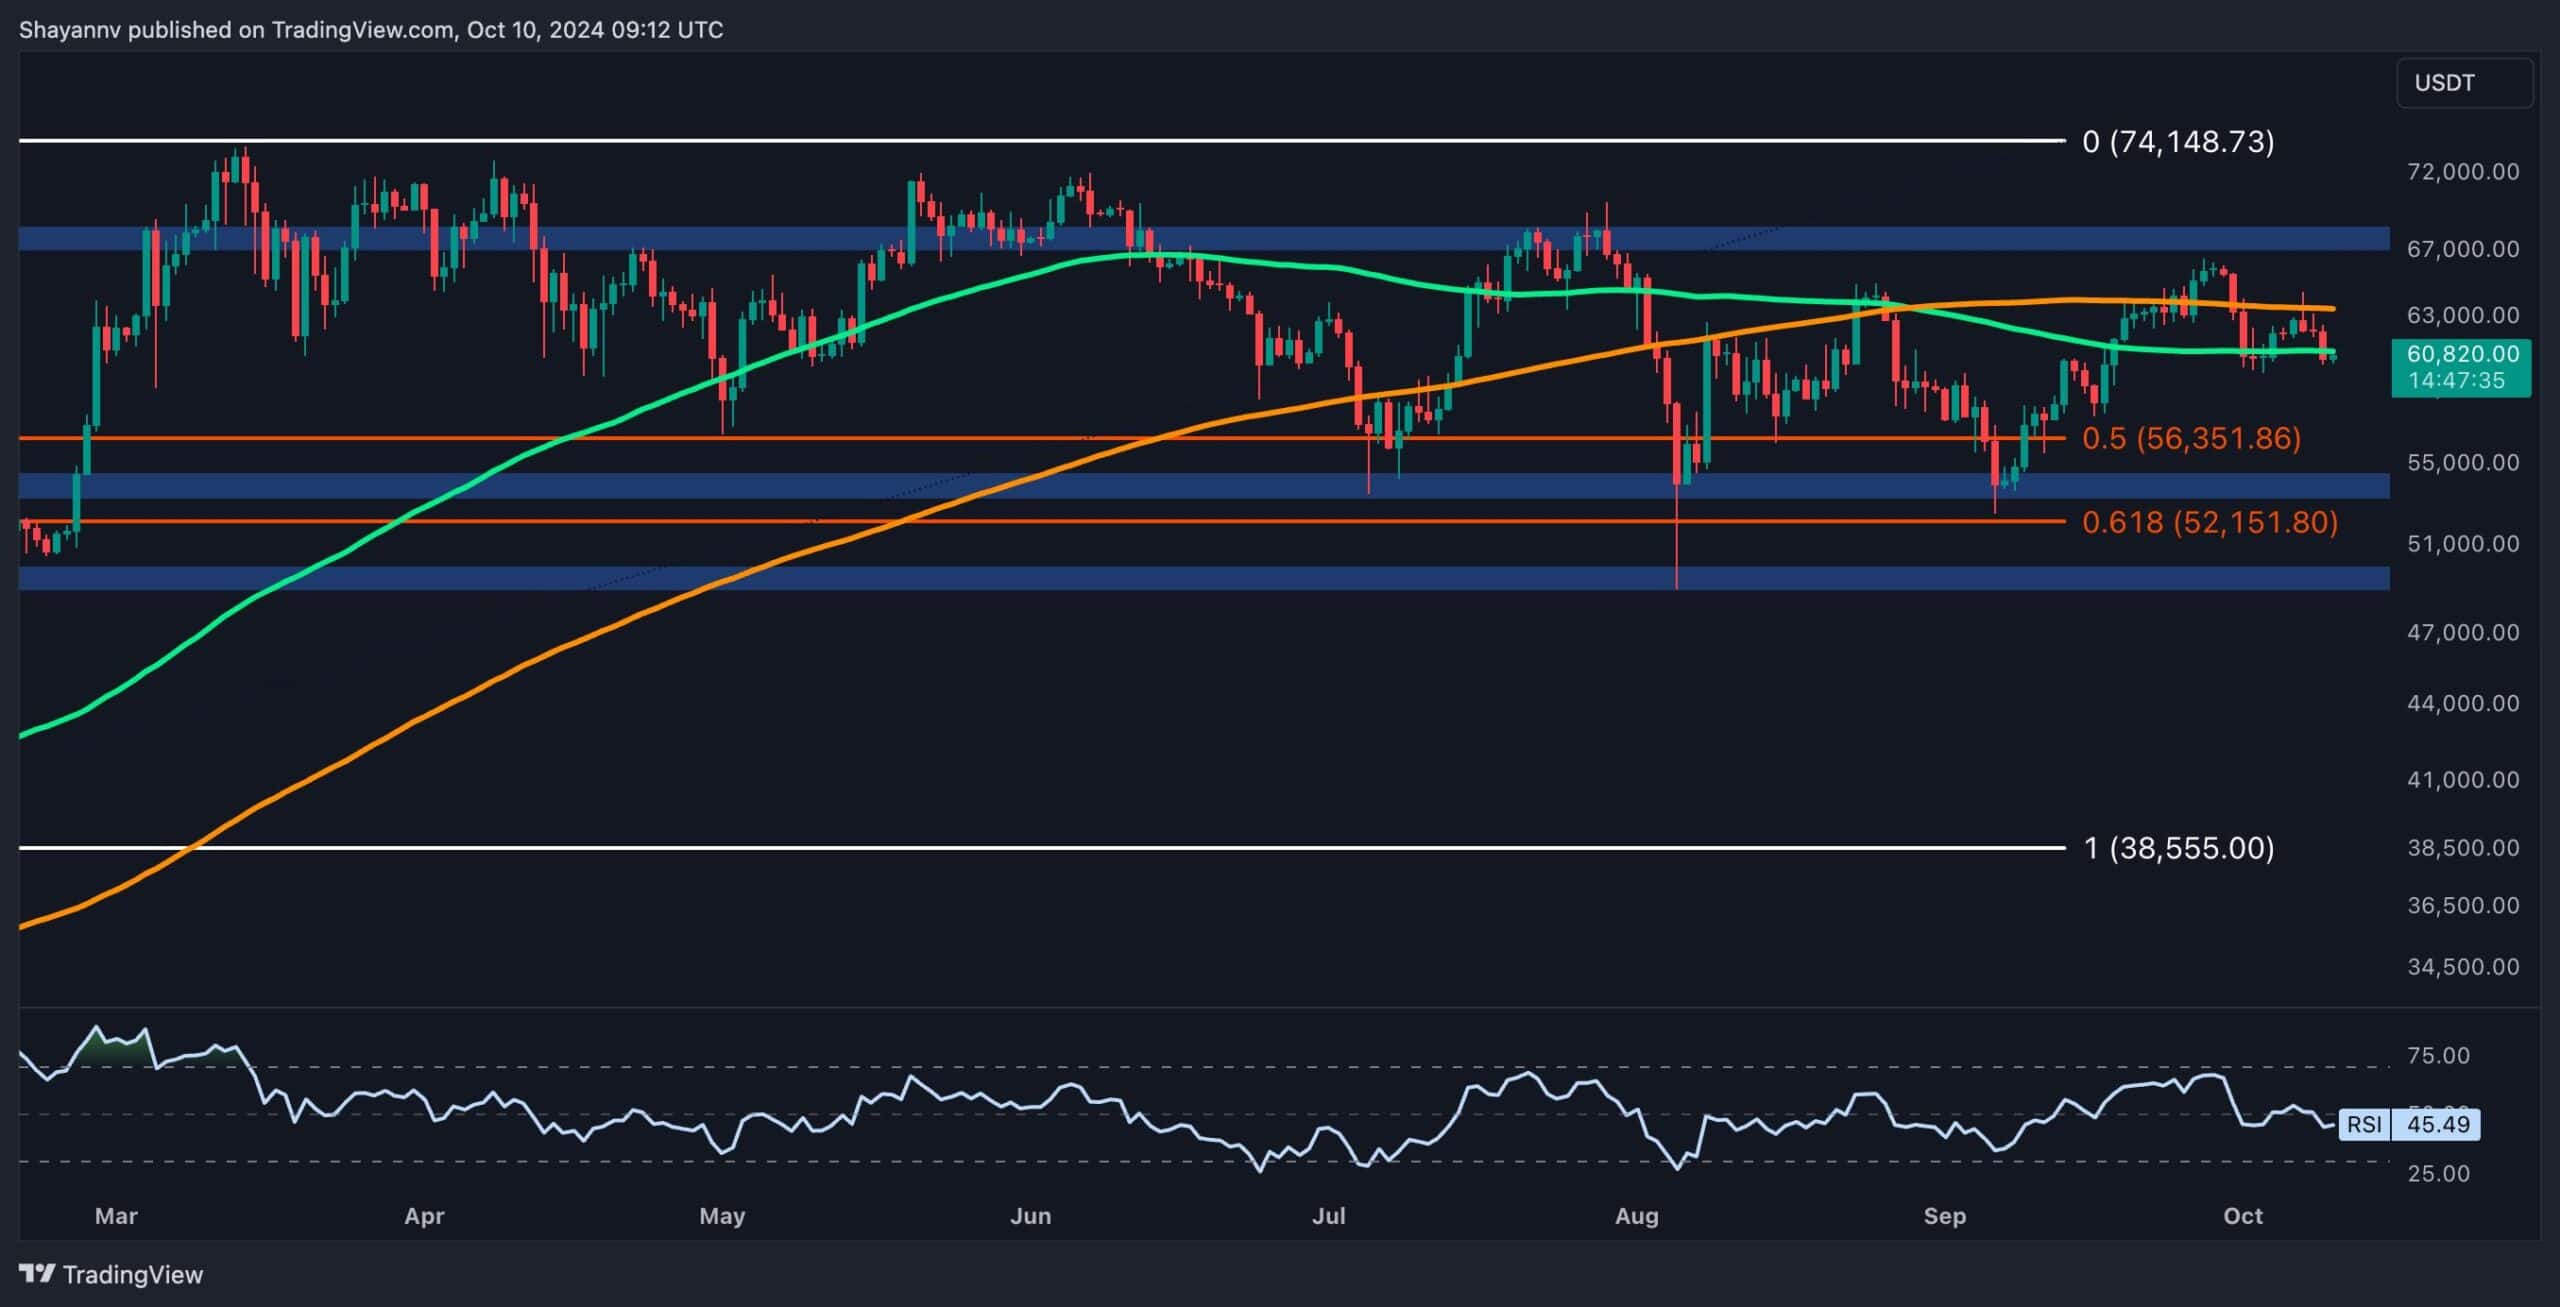Click the 47,000.00 price axis label

point(2462,632)
